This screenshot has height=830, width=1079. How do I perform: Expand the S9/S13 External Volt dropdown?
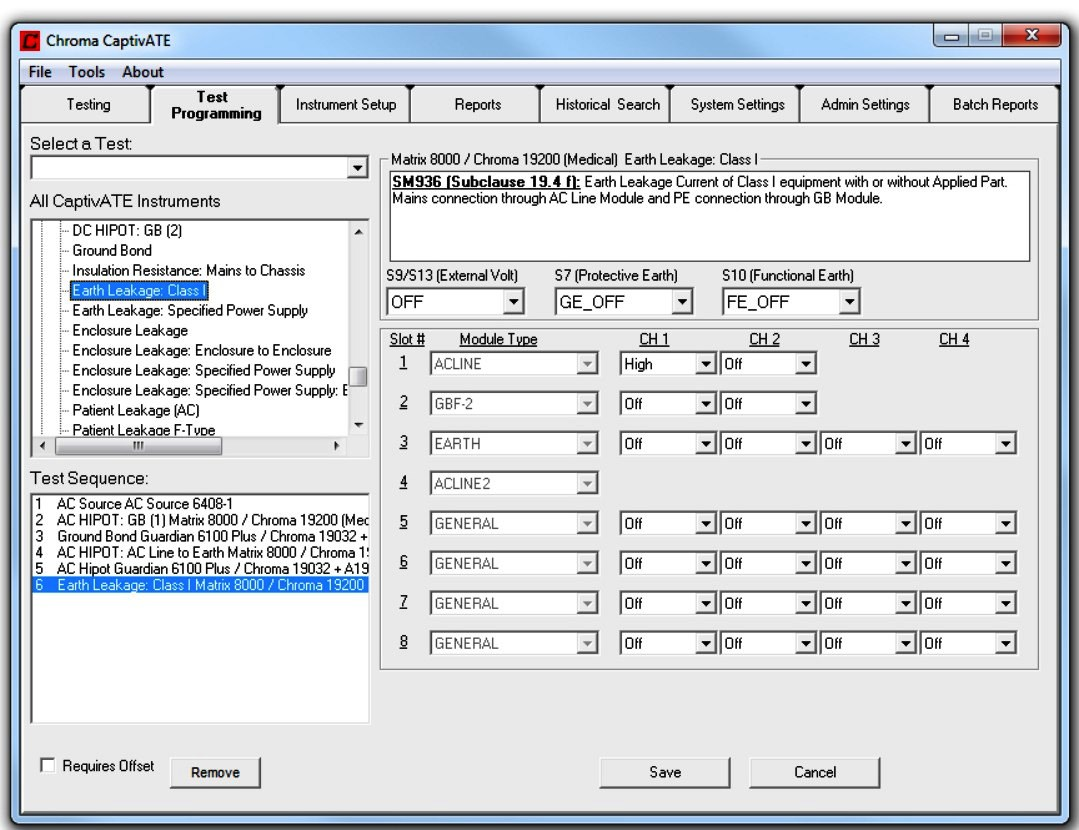tap(514, 300)
